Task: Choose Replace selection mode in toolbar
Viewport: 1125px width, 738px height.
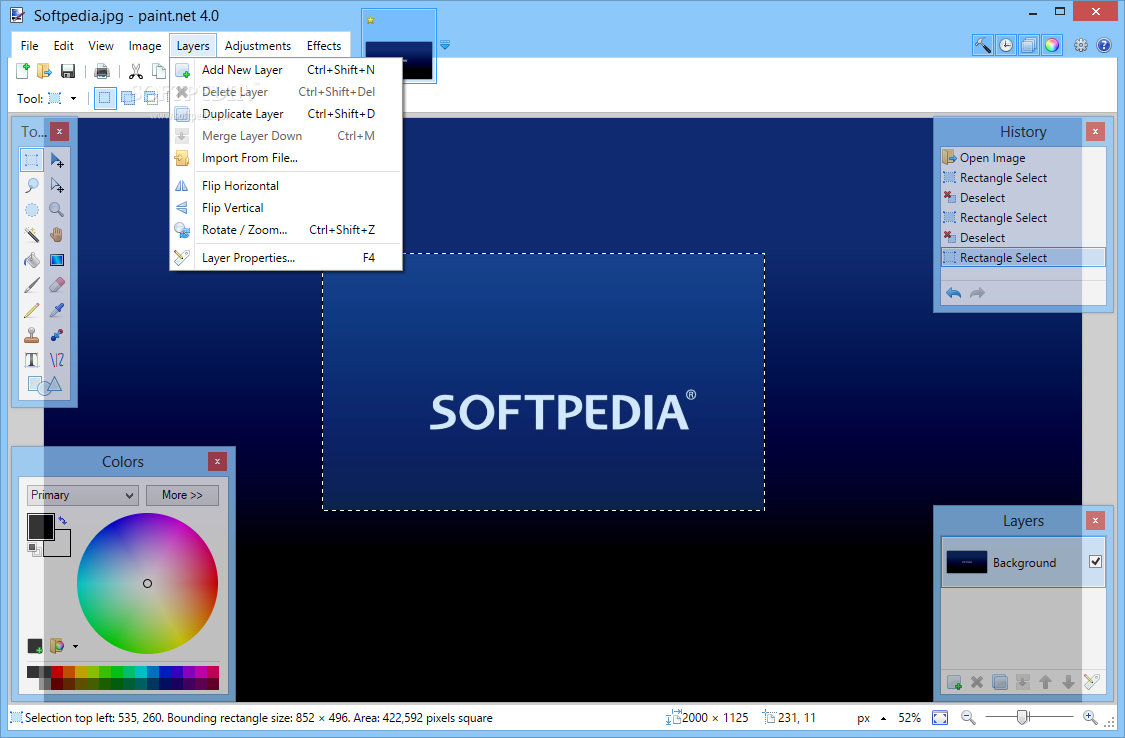Action: [x=105, y=98]
